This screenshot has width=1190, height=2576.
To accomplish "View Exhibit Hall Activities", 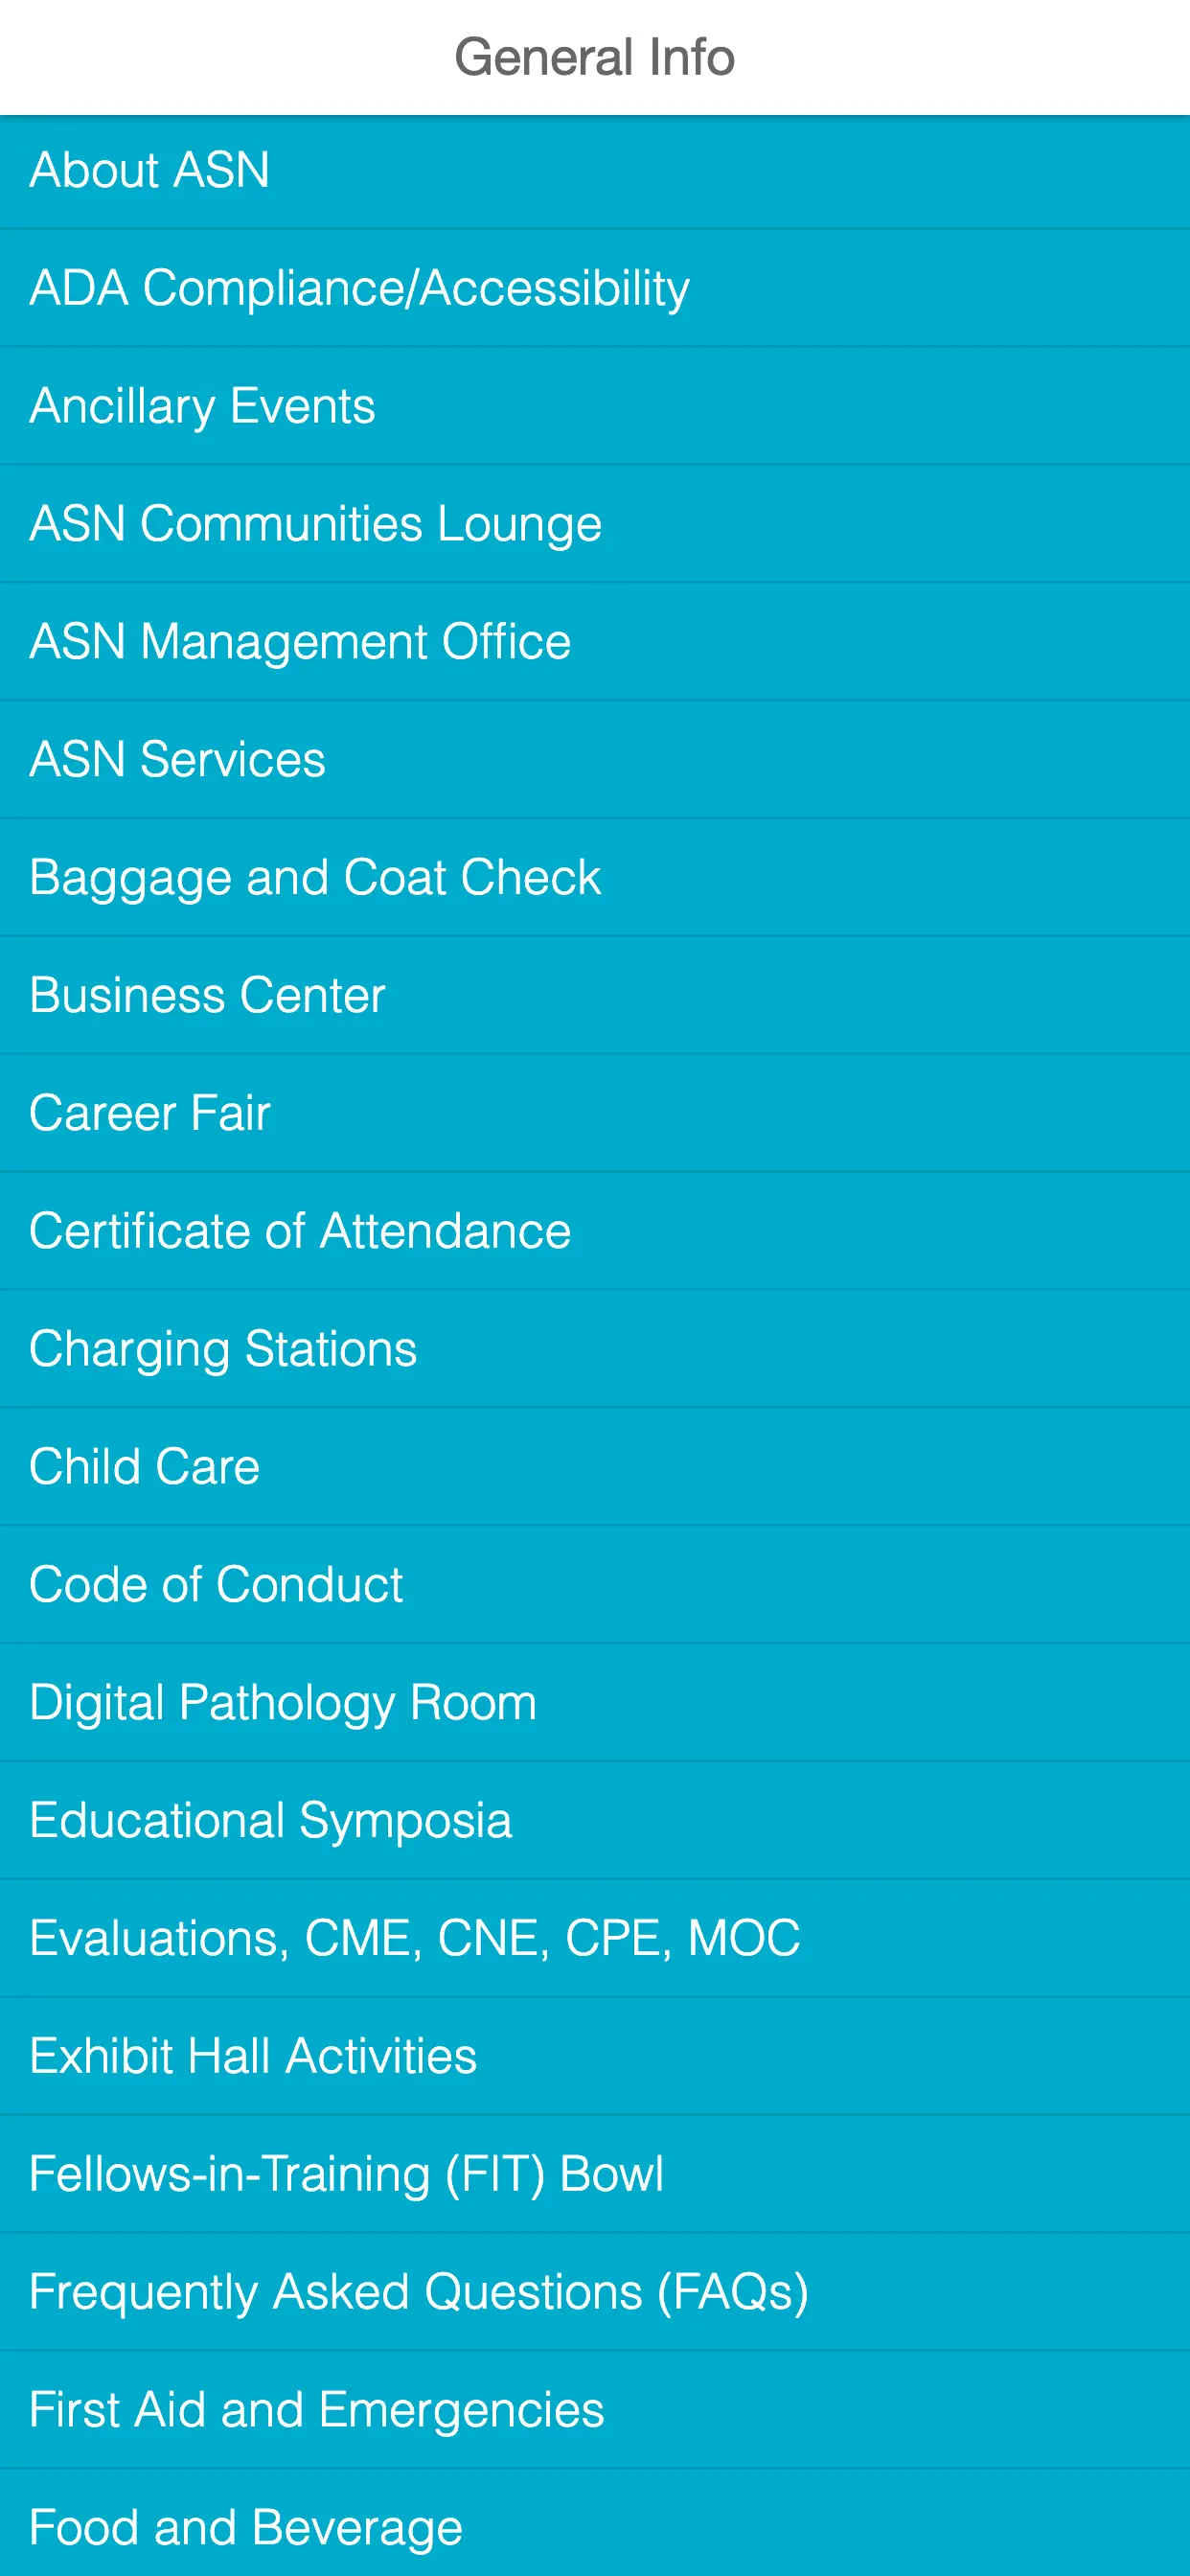I will (253, 2055).
